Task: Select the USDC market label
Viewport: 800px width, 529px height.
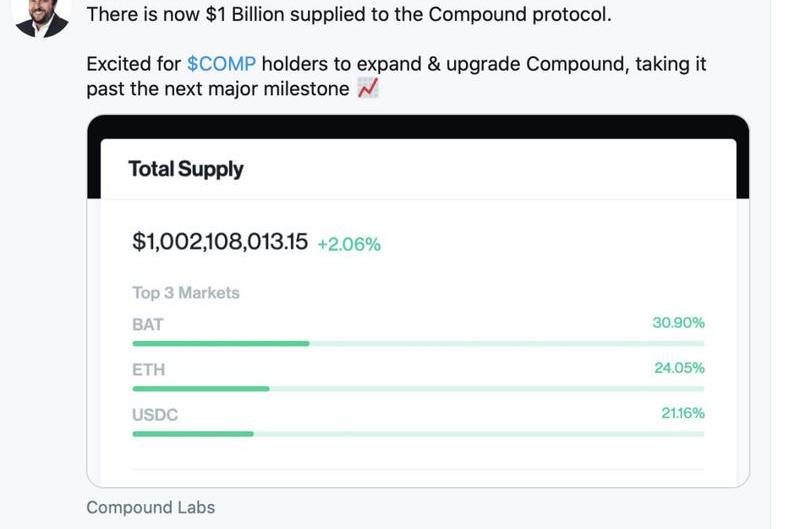Action: coord(155,414)
